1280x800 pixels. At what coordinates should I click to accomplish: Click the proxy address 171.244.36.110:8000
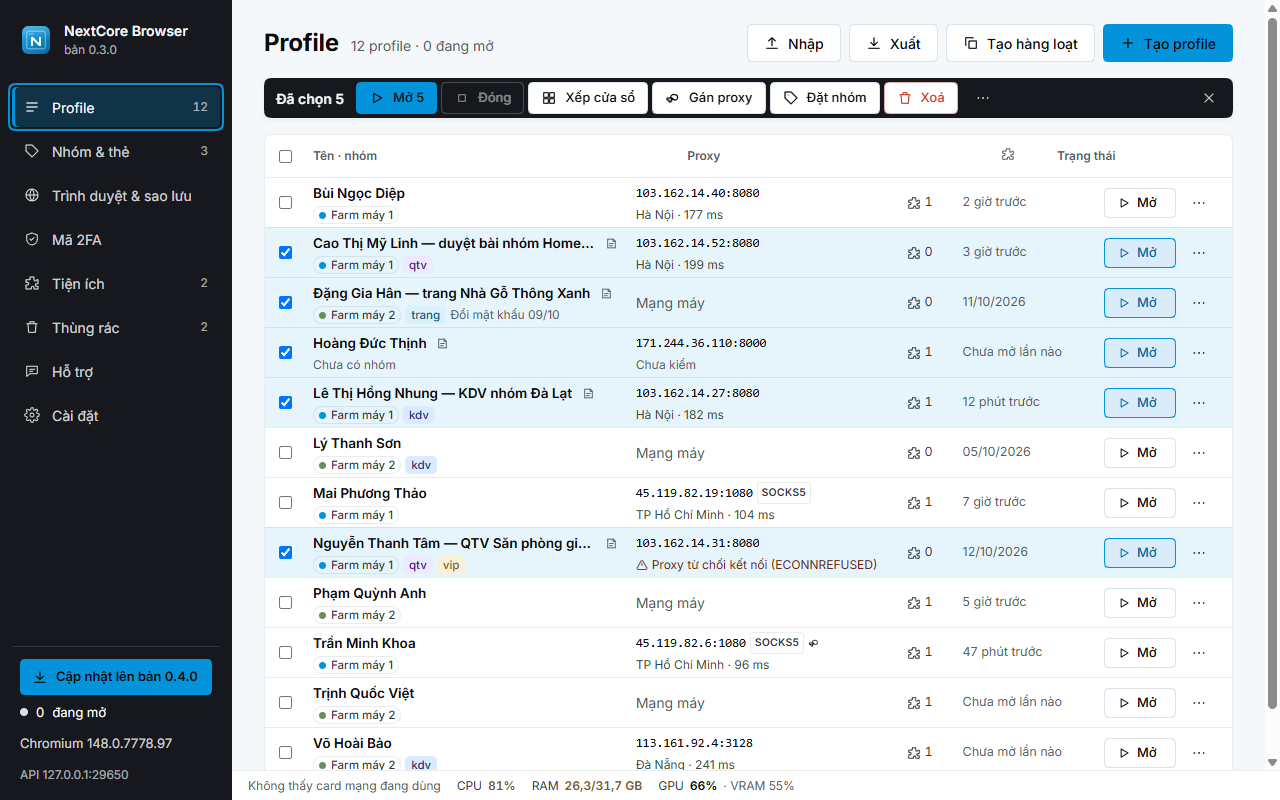pyautogui.click(x=701, y=343)
